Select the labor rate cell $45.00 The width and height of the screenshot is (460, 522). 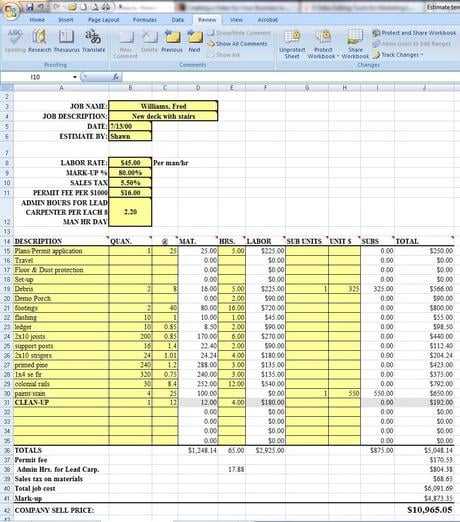pyautogui.click(x=130, y=163)
